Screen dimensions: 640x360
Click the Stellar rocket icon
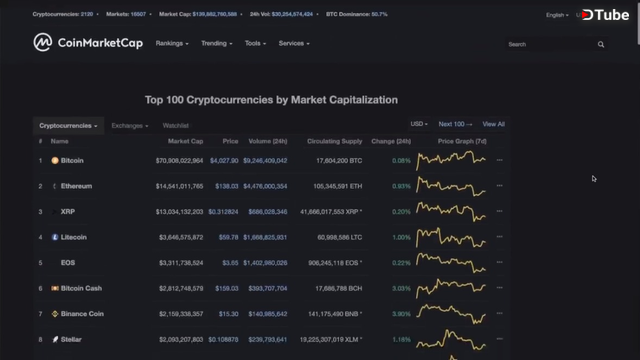click(x=55, y=340)
